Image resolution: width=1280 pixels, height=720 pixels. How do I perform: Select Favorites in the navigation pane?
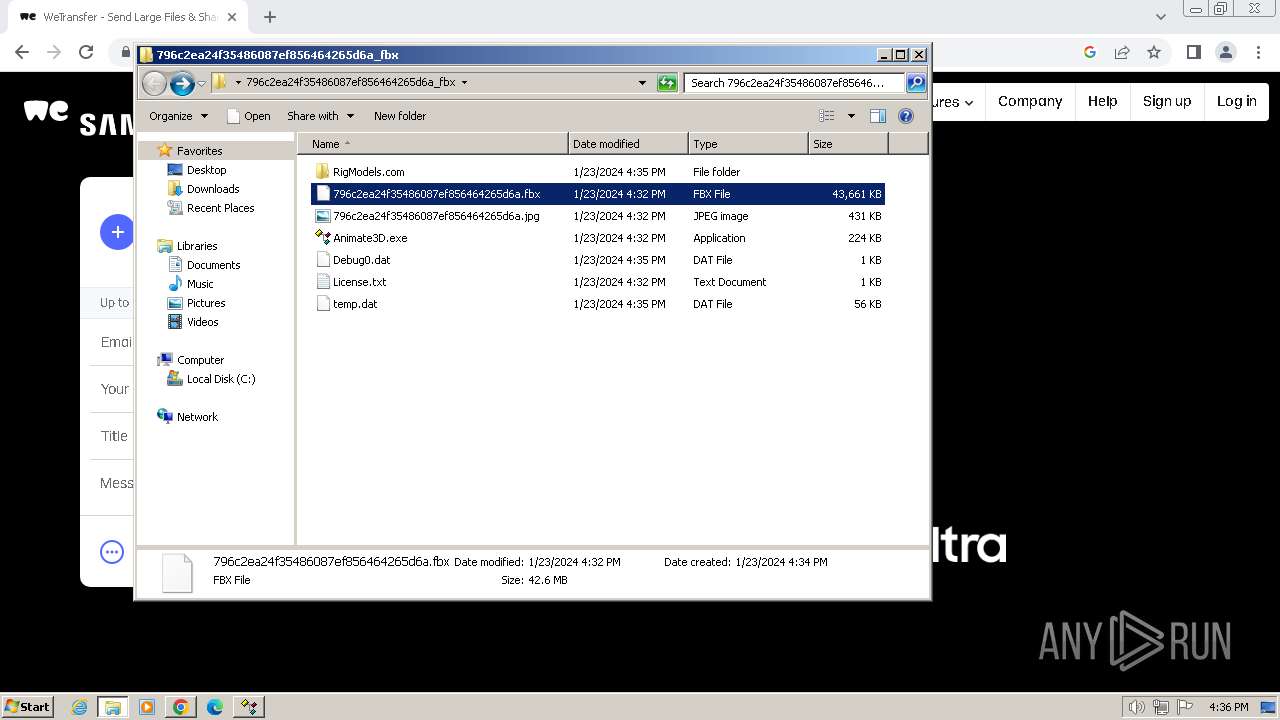click(199, 151)
